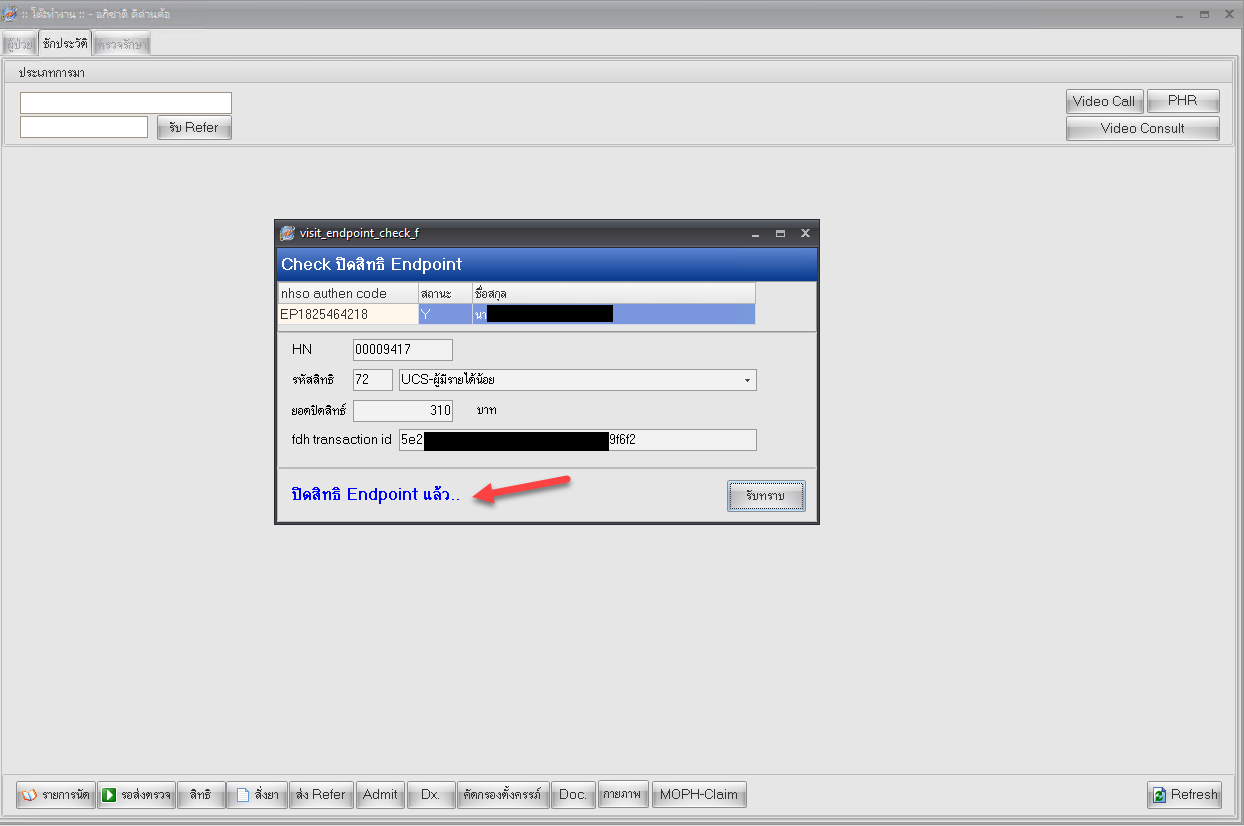
Task: Open รายการนัด appointment list with book icon
Action: tap(56, 795)
